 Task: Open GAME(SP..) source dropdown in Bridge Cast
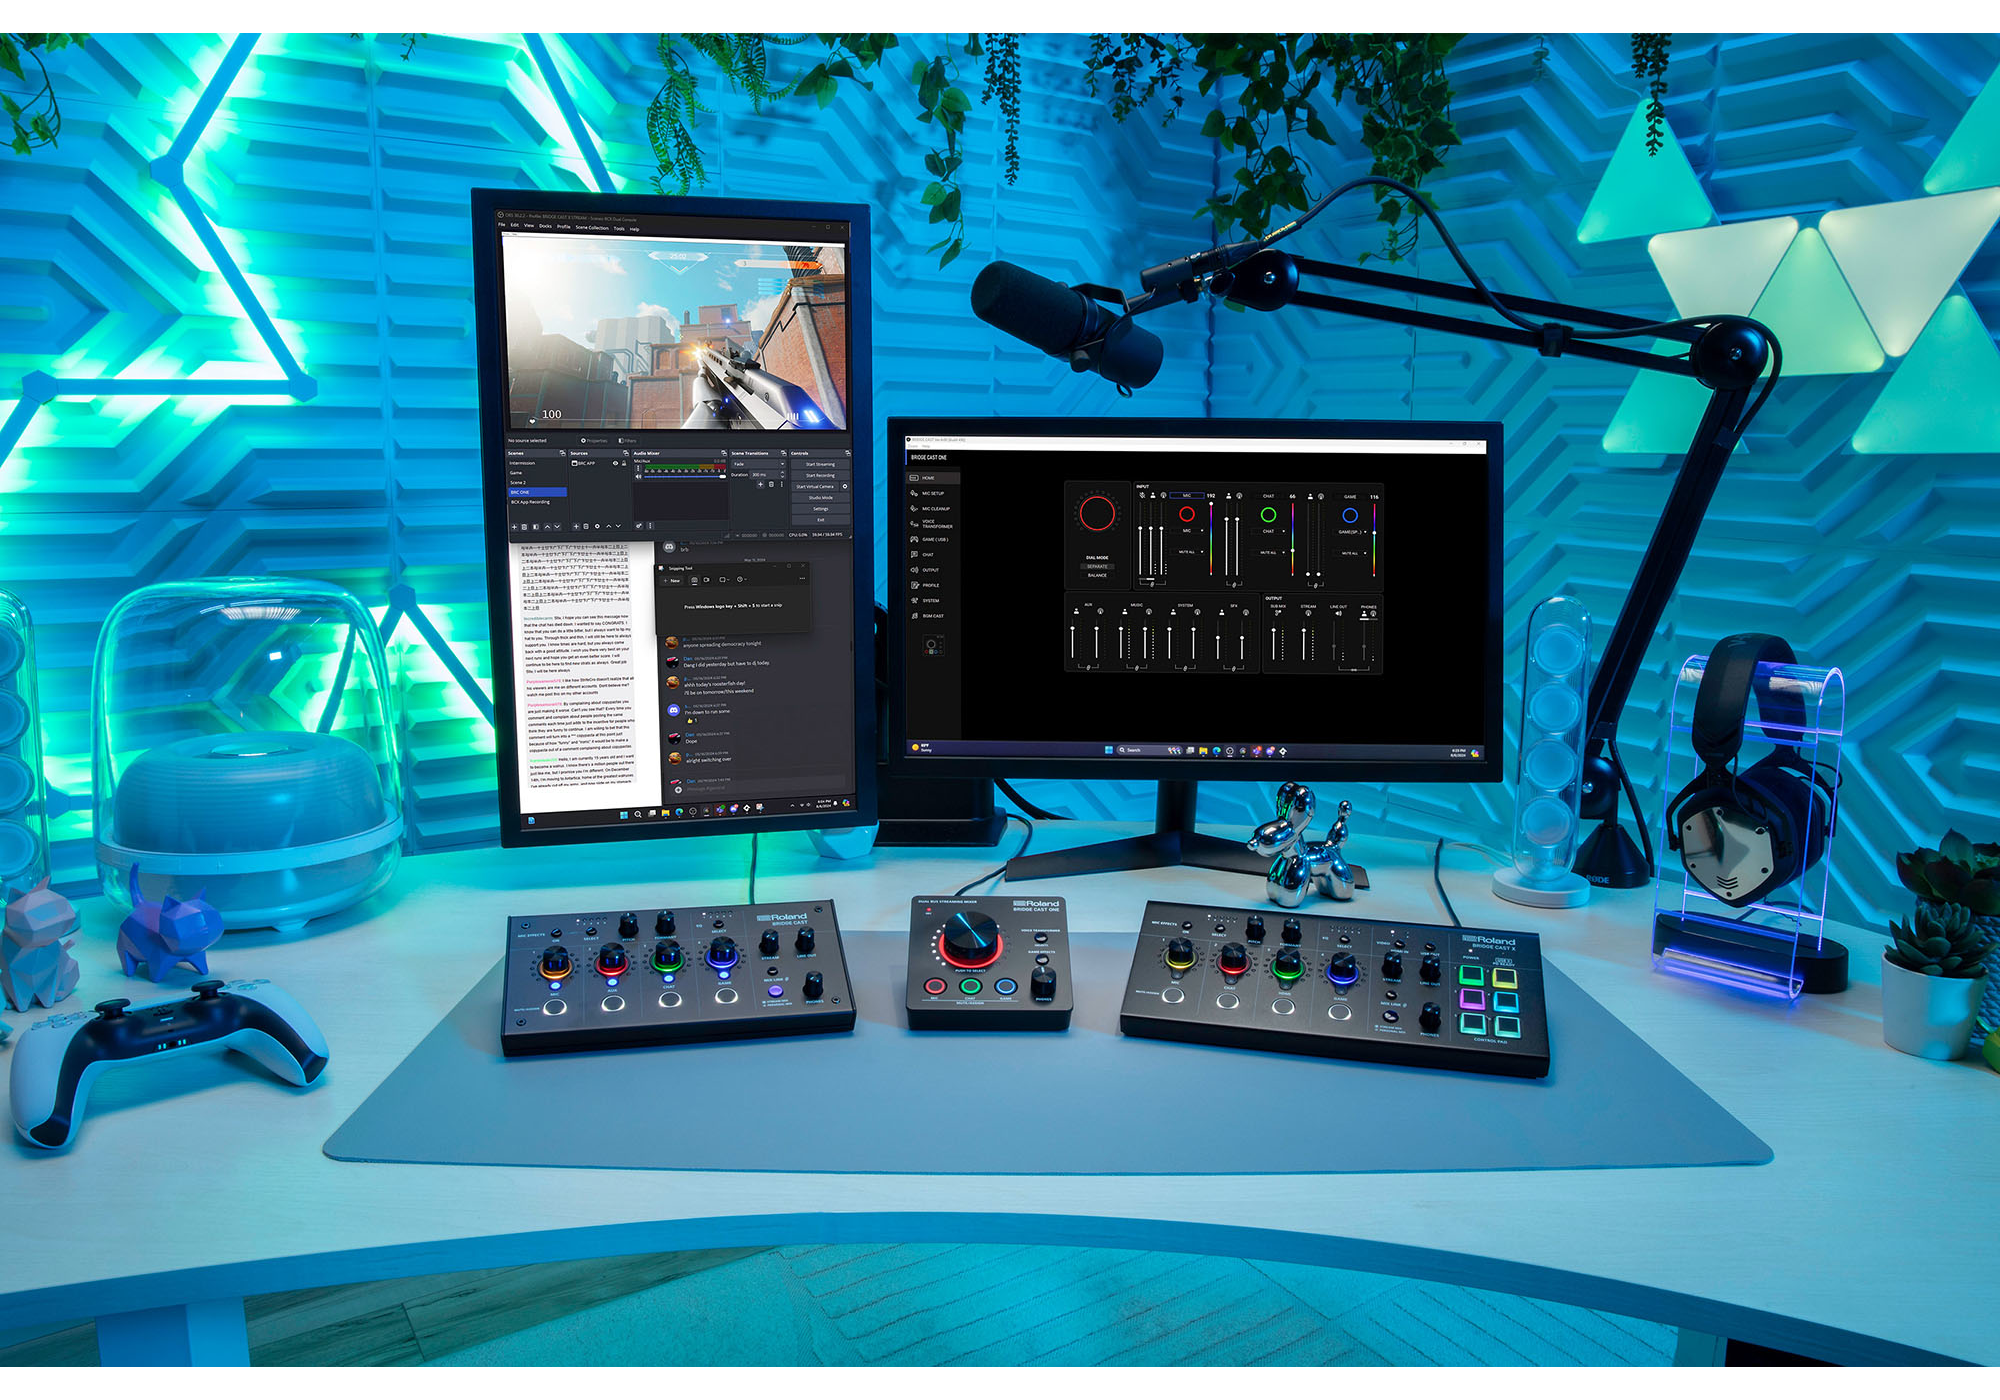coord(1350,532)
